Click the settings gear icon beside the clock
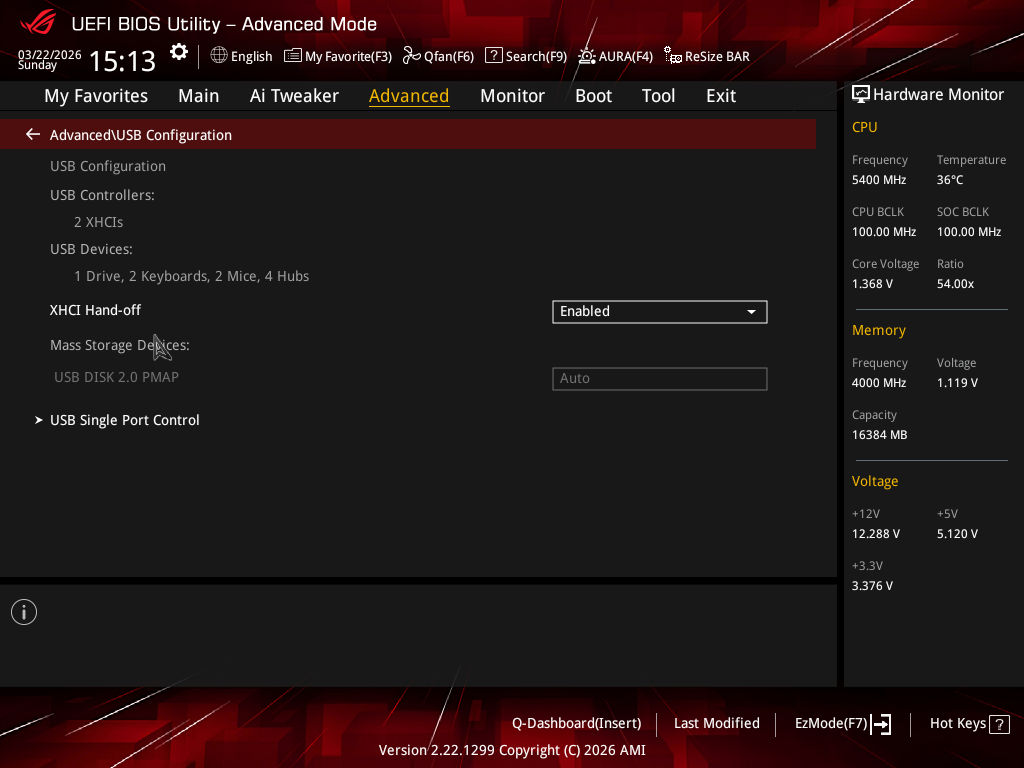The width and height of the screenshot is (1024, 768). coord(179,52)
